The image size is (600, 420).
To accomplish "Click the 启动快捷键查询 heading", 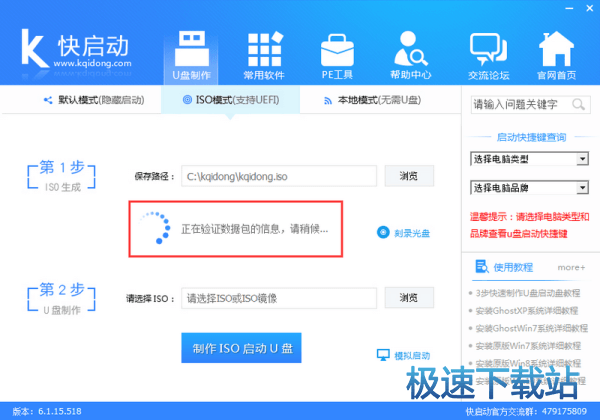I will [531, 137].
